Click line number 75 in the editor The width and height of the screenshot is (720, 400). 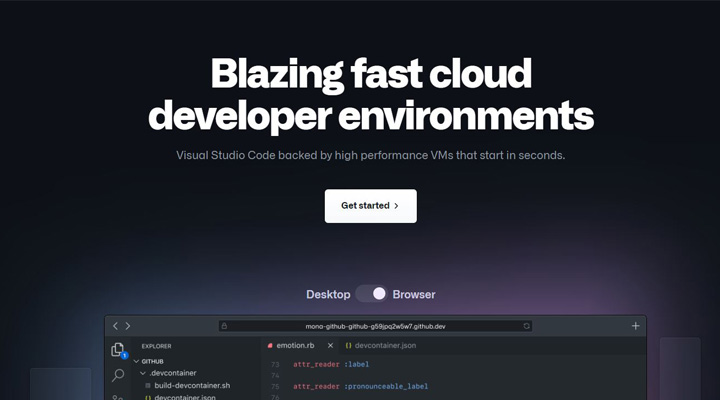point(275,387)
